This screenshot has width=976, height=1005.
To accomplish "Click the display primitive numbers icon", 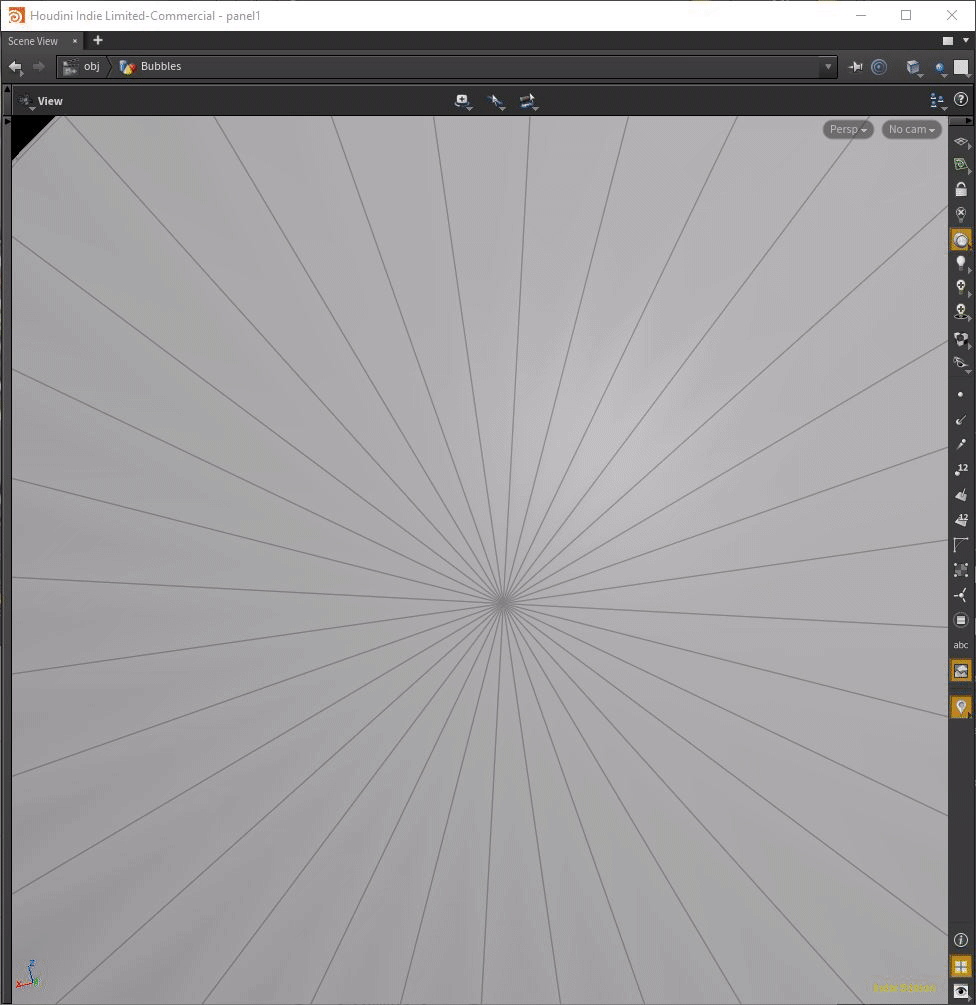I will (961, 519).
